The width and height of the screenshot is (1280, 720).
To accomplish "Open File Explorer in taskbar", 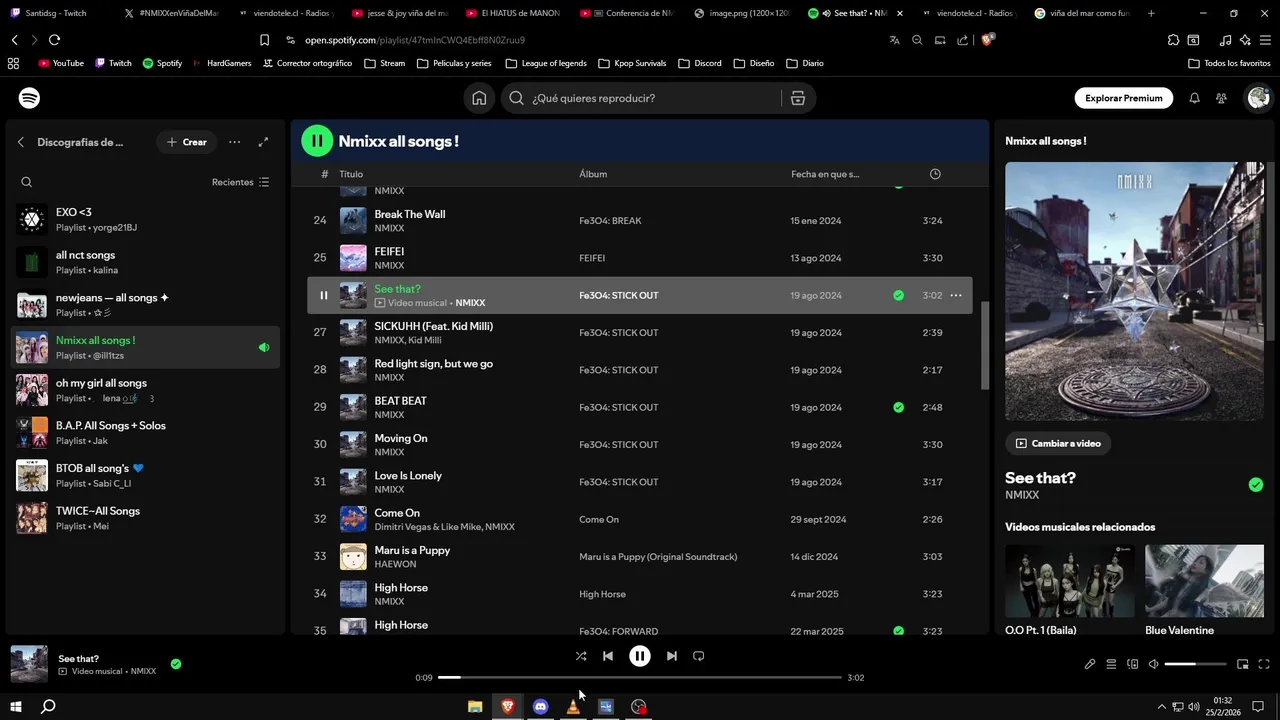I will [x=475, y=706].
